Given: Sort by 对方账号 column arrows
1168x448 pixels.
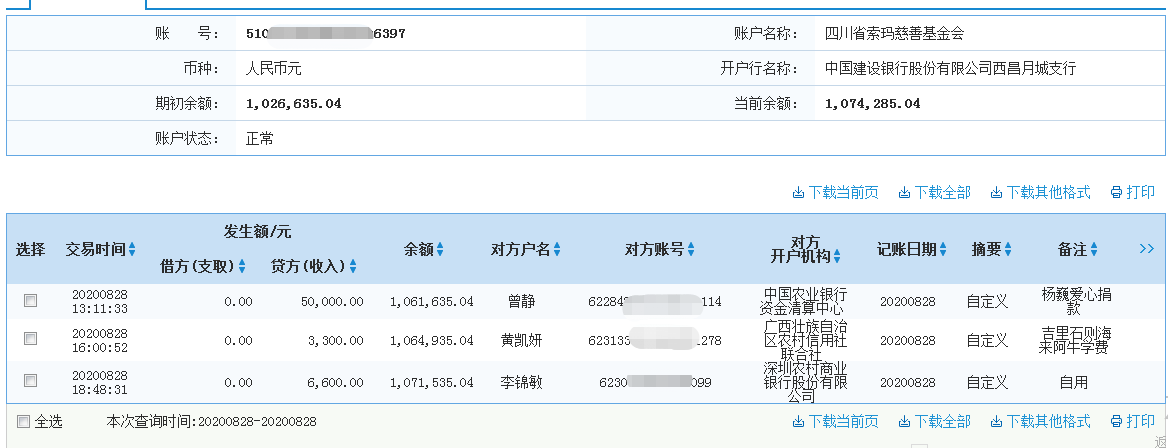Looking at the screenshot, I should pos(691,250).
